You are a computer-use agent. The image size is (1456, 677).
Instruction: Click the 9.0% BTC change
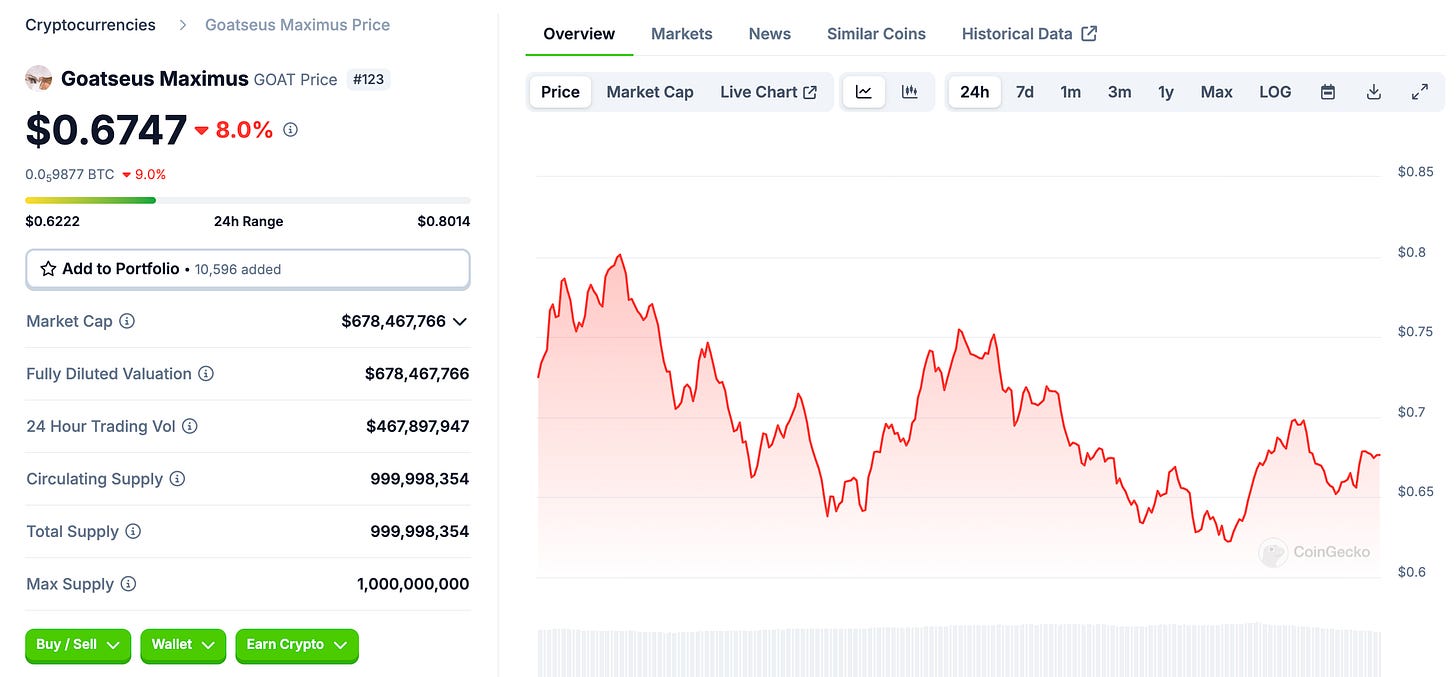144,174
